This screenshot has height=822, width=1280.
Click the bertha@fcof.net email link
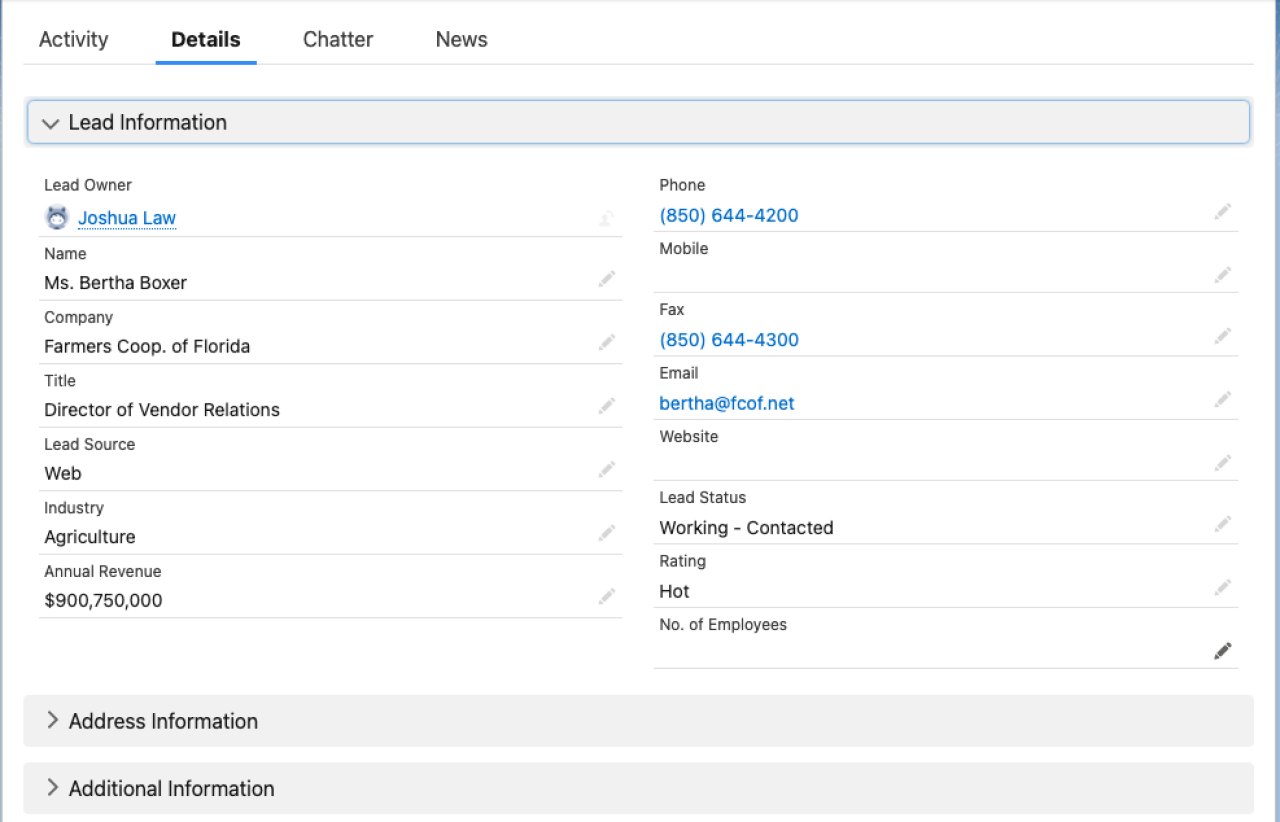[x=727, y=404]
